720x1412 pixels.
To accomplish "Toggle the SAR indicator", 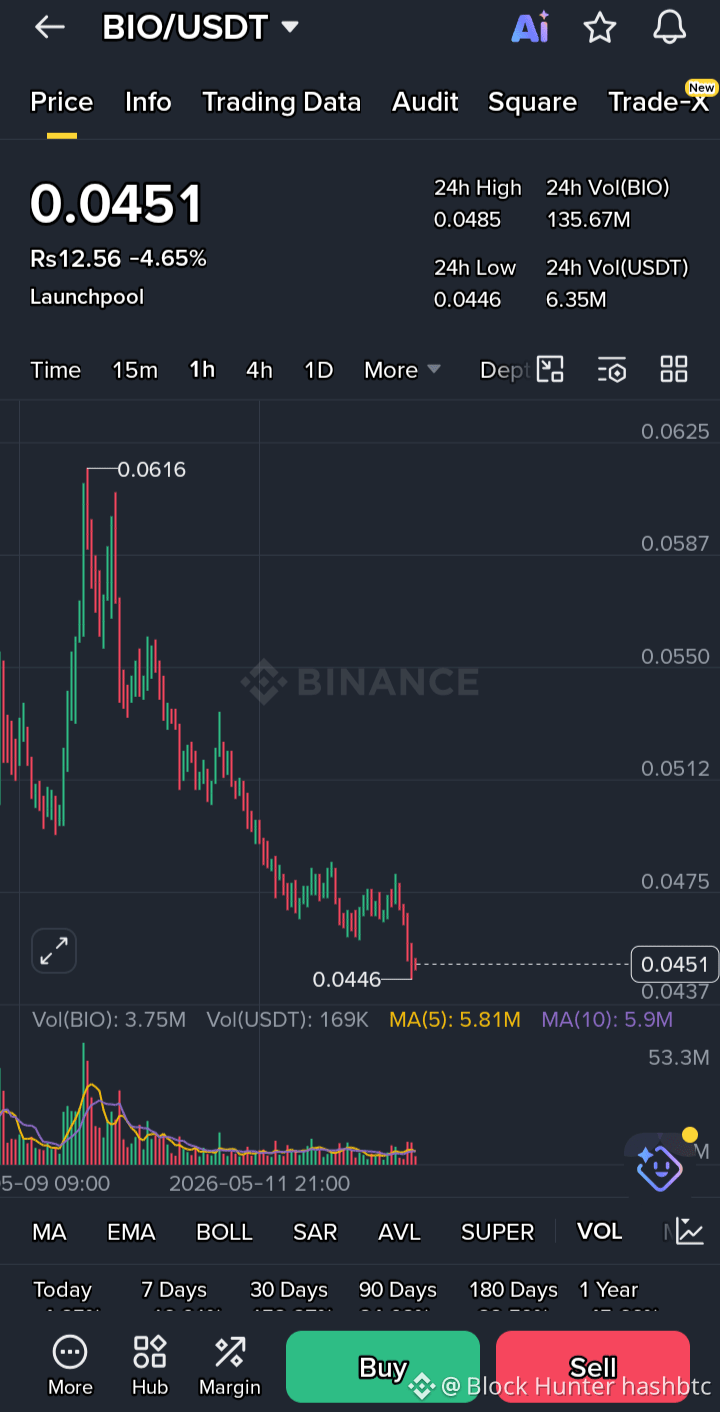I will pyautogui.click(x=315, y=1232).
